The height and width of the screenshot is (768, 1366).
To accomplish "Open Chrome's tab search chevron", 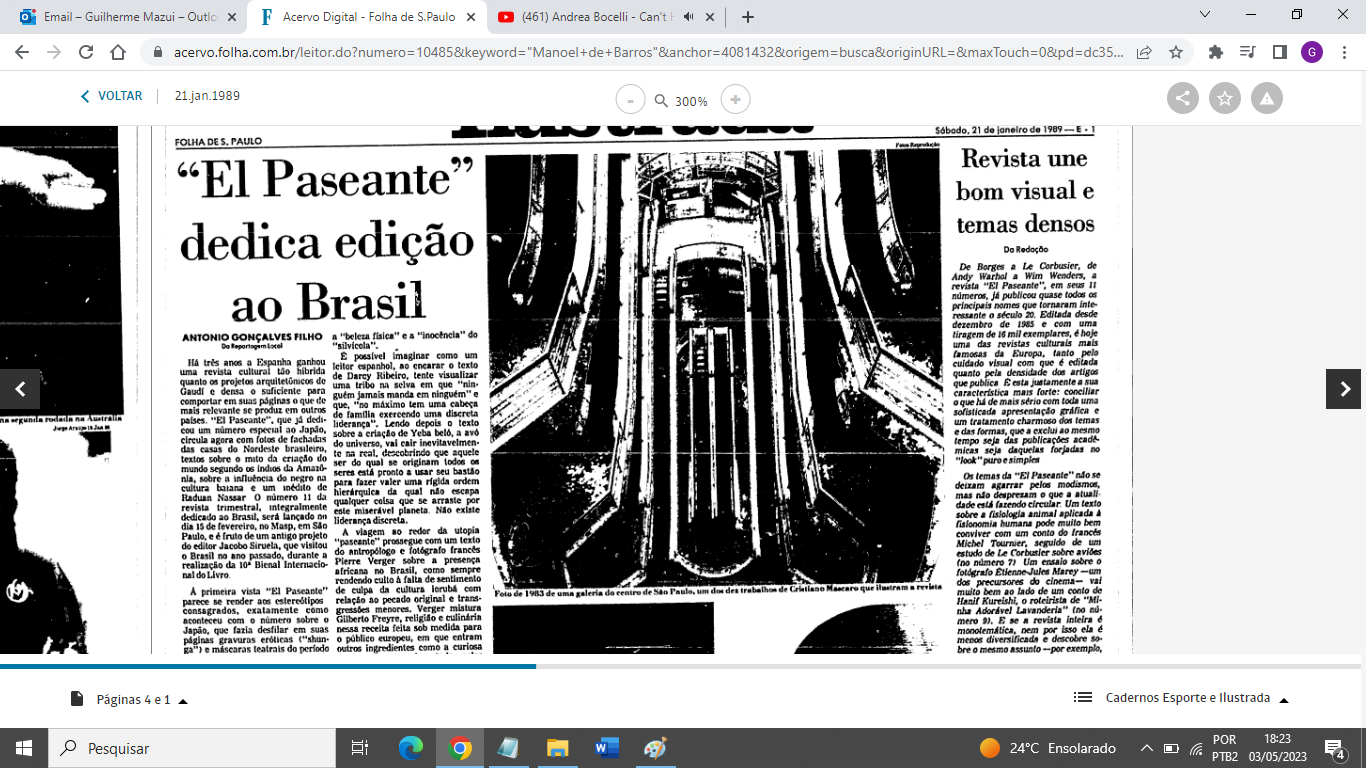I will click(x=1207, y=15).
